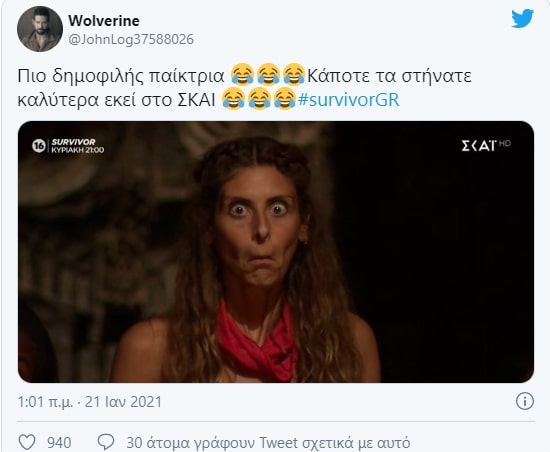The width and height of the screenshot is (550, 452).
Task: Click the ΚΥΡΙΑΚΗ 21:00 caption in image
Action: coord(78,150)
